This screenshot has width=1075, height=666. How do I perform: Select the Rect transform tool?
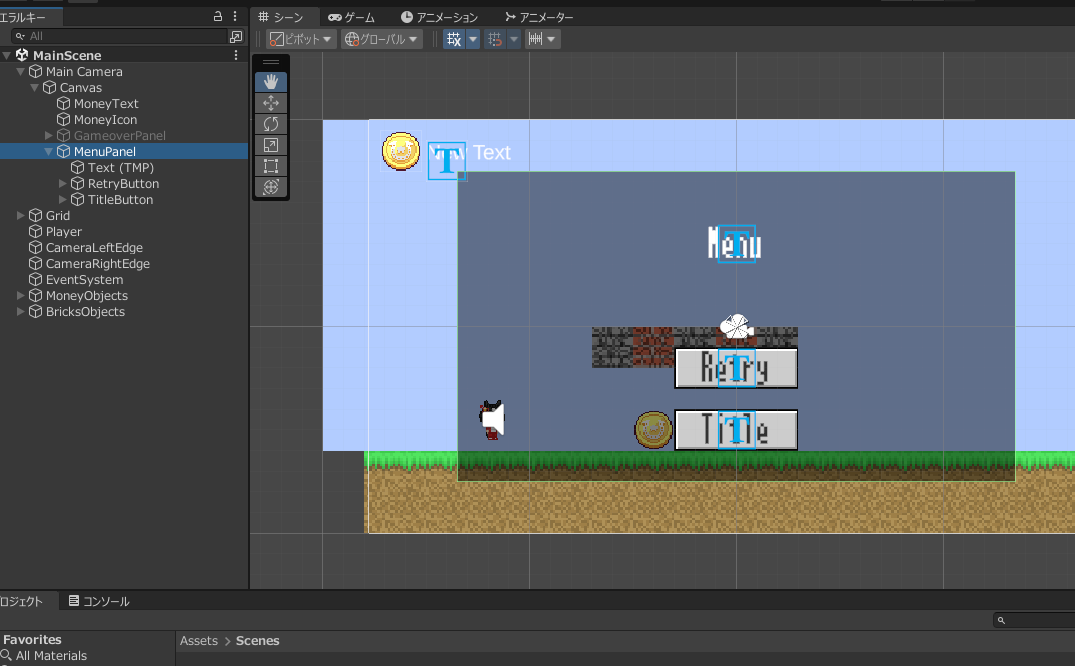271,166
